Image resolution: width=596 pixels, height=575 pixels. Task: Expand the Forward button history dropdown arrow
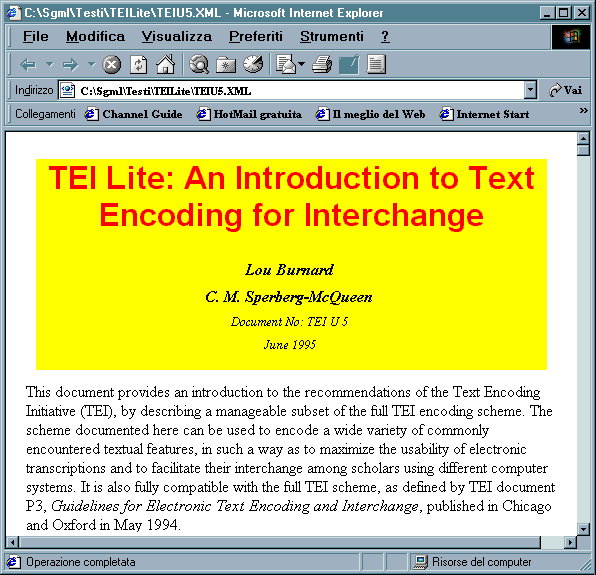pos(92,64)
